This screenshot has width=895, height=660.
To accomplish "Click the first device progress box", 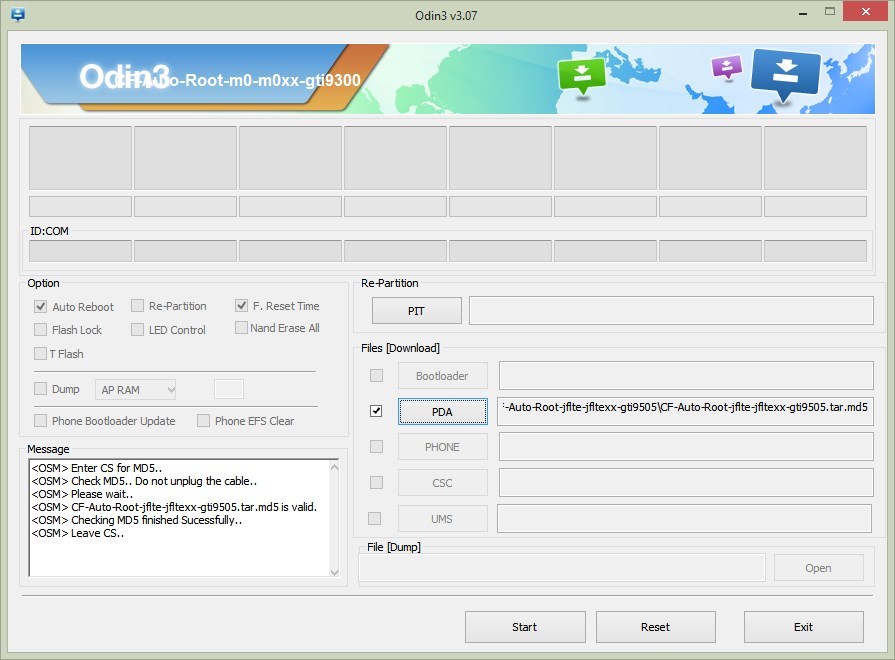I will pos(80,158).
